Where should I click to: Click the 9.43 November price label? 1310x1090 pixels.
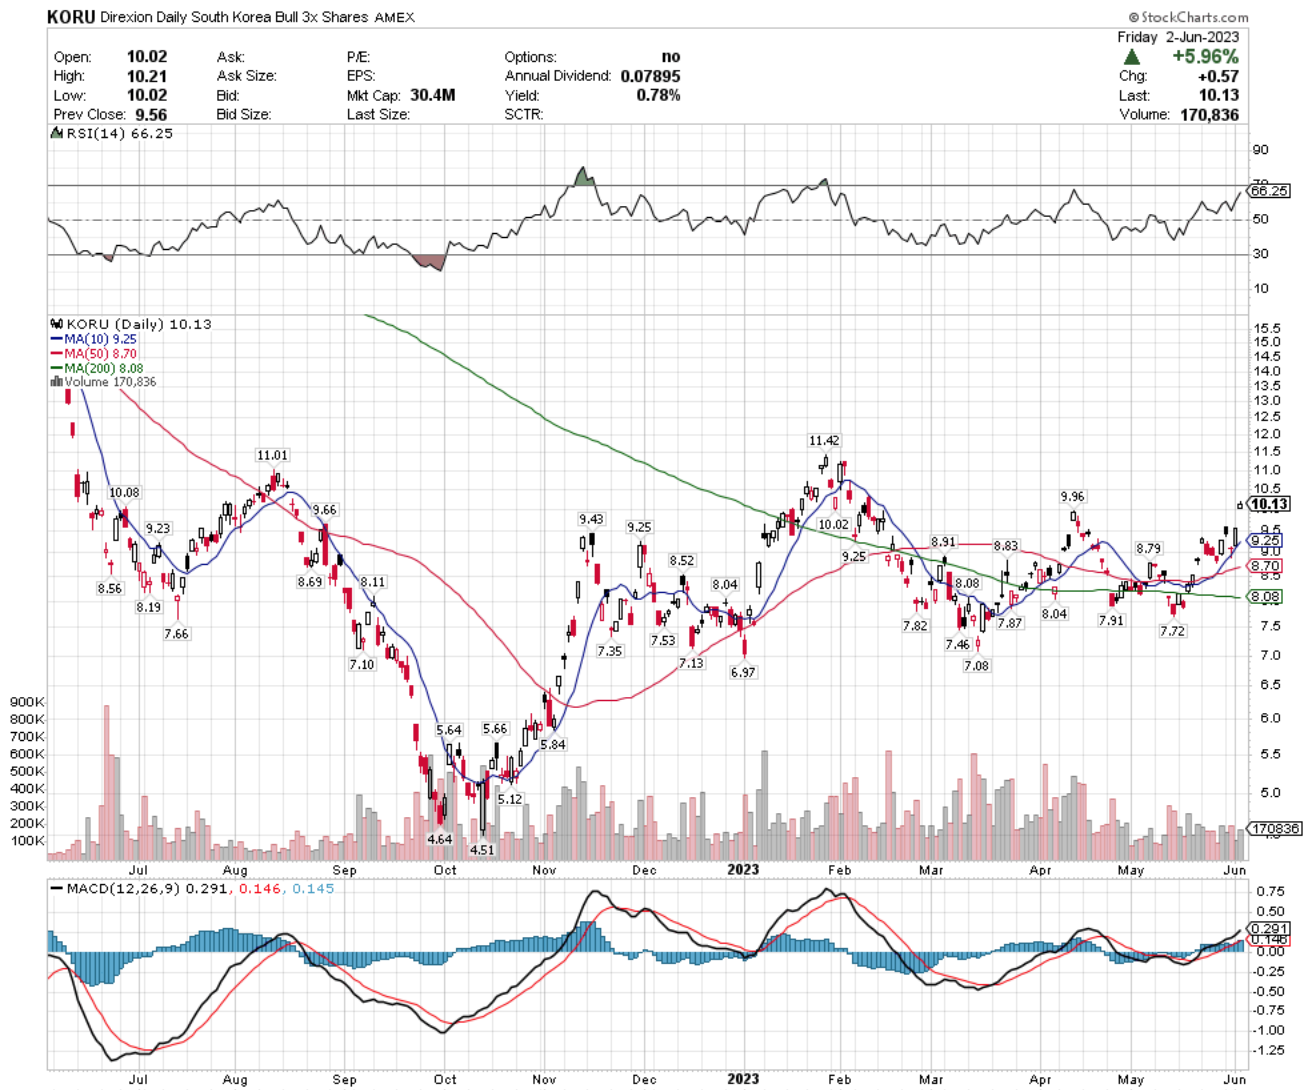click(x=591, y=520)
